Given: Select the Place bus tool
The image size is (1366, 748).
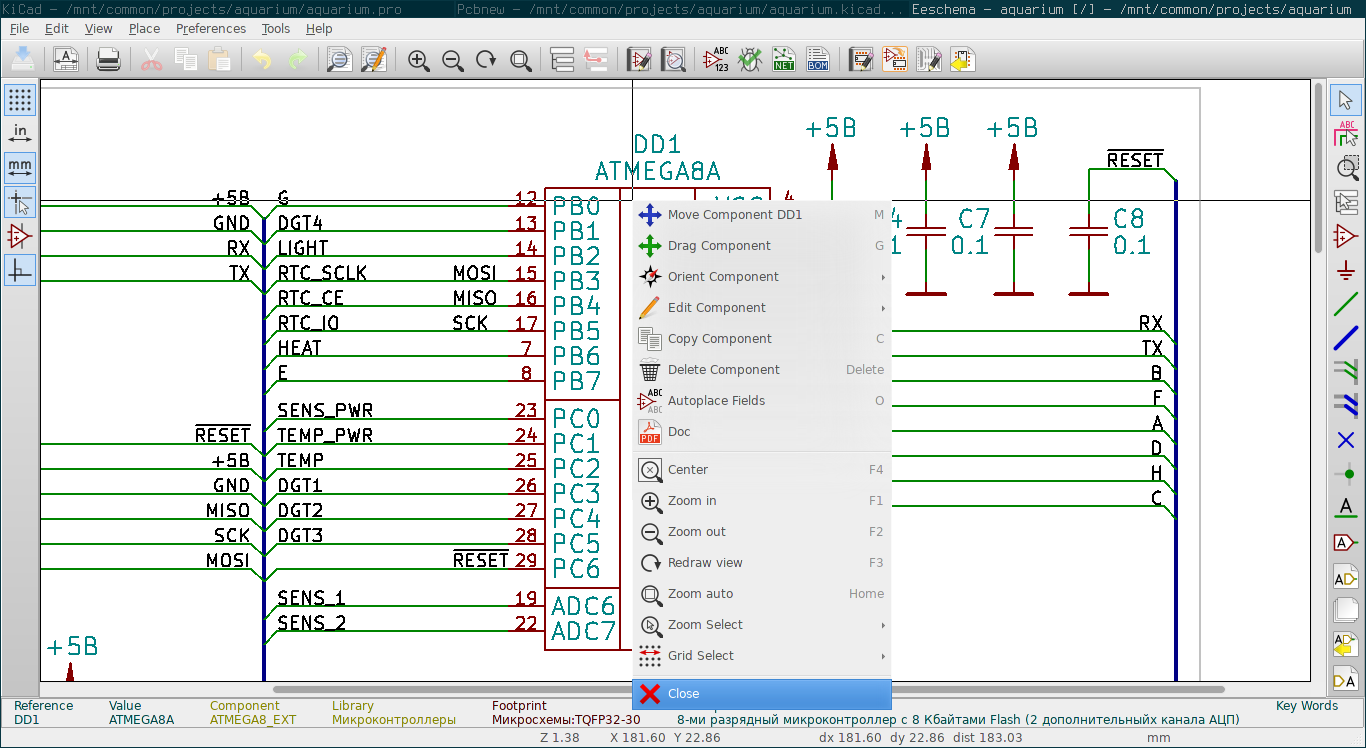Looking at the screenshot, I should tap(1345, 338).
